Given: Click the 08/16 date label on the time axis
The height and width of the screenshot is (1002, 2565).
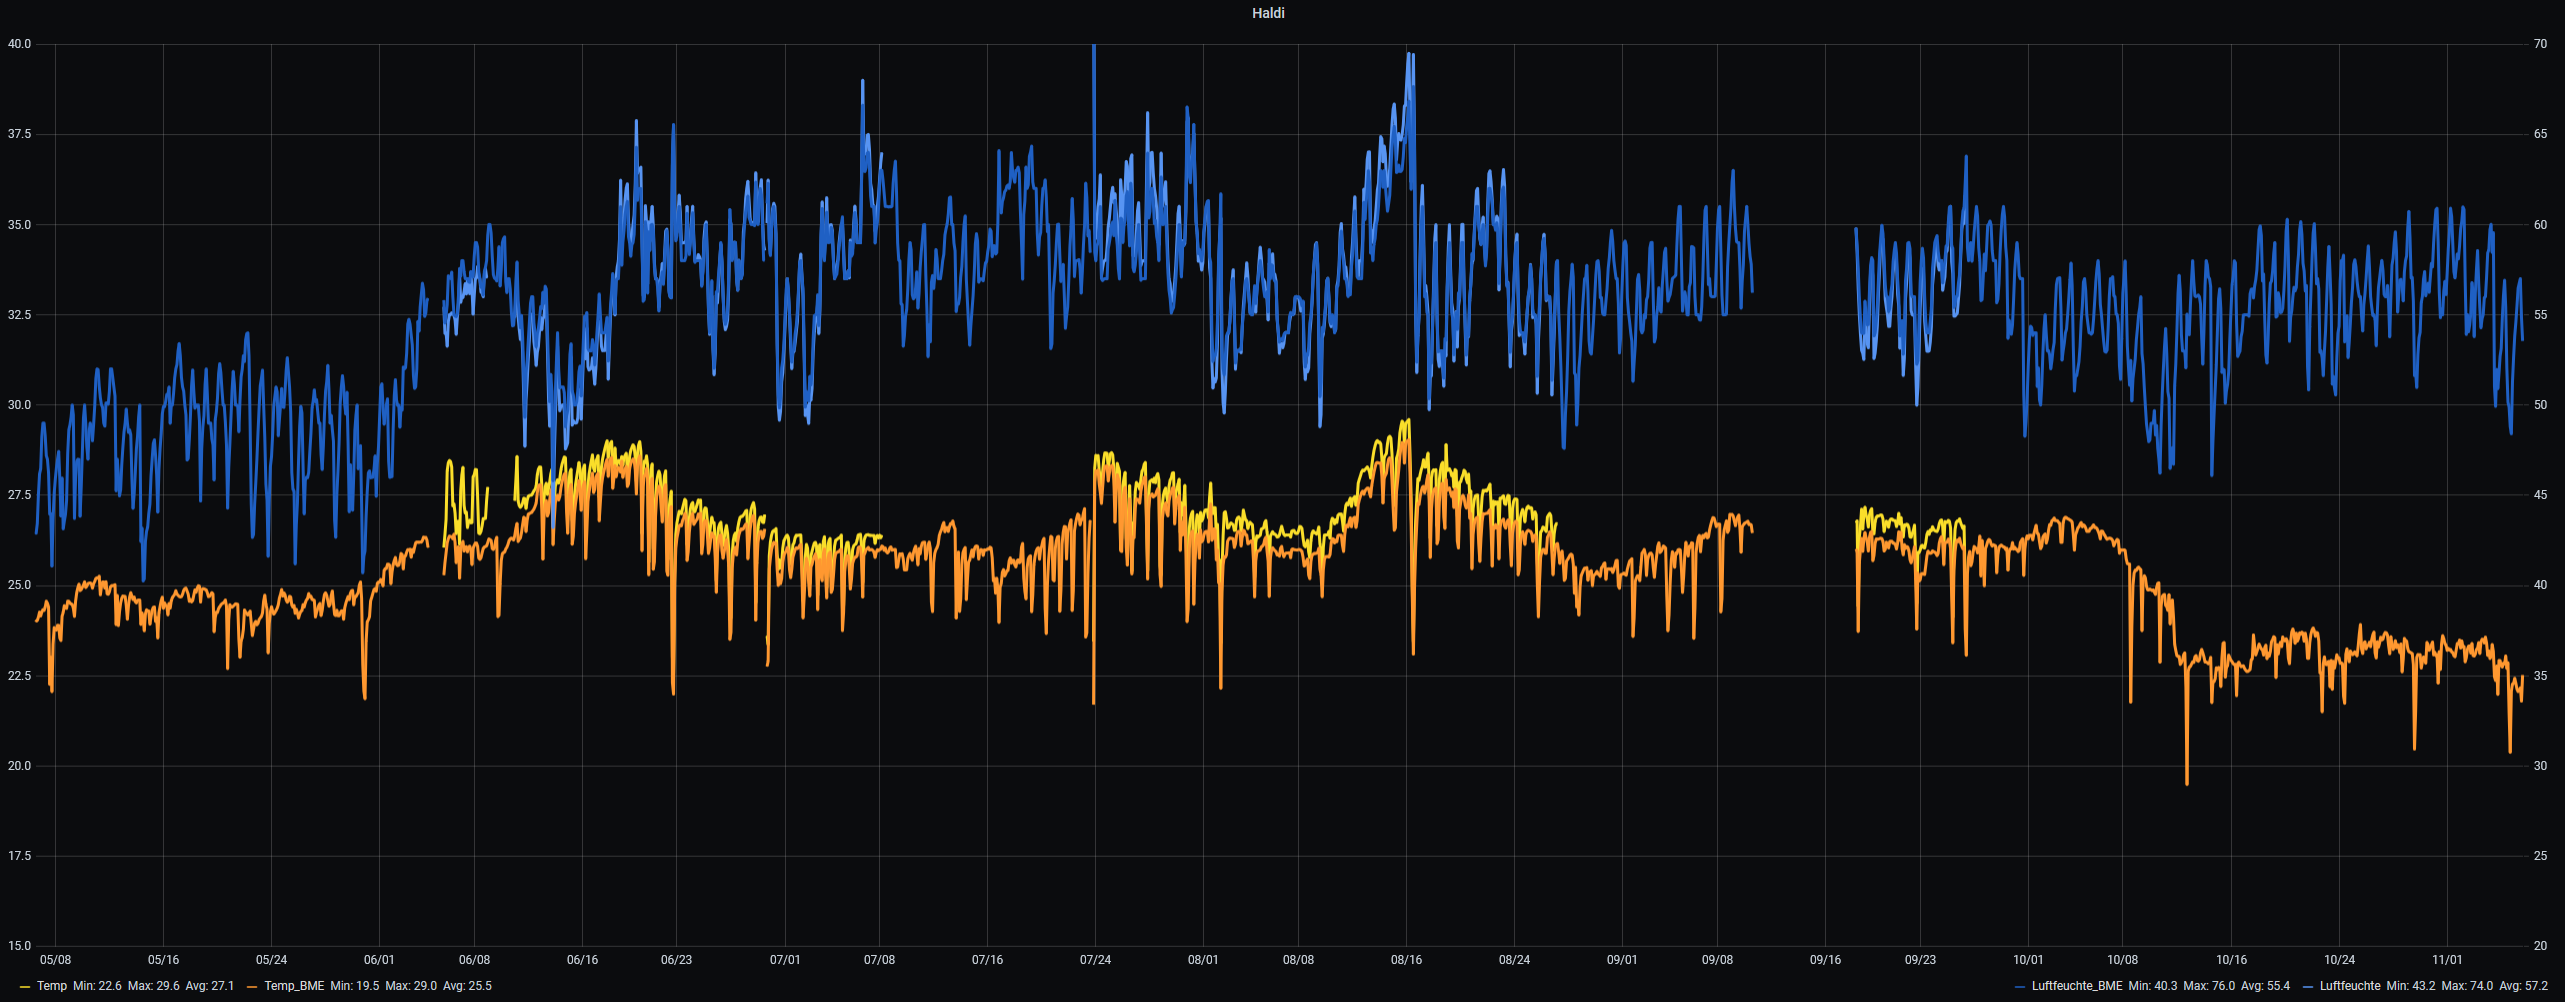Looking at the screenshot, I should pos(1406,960).
